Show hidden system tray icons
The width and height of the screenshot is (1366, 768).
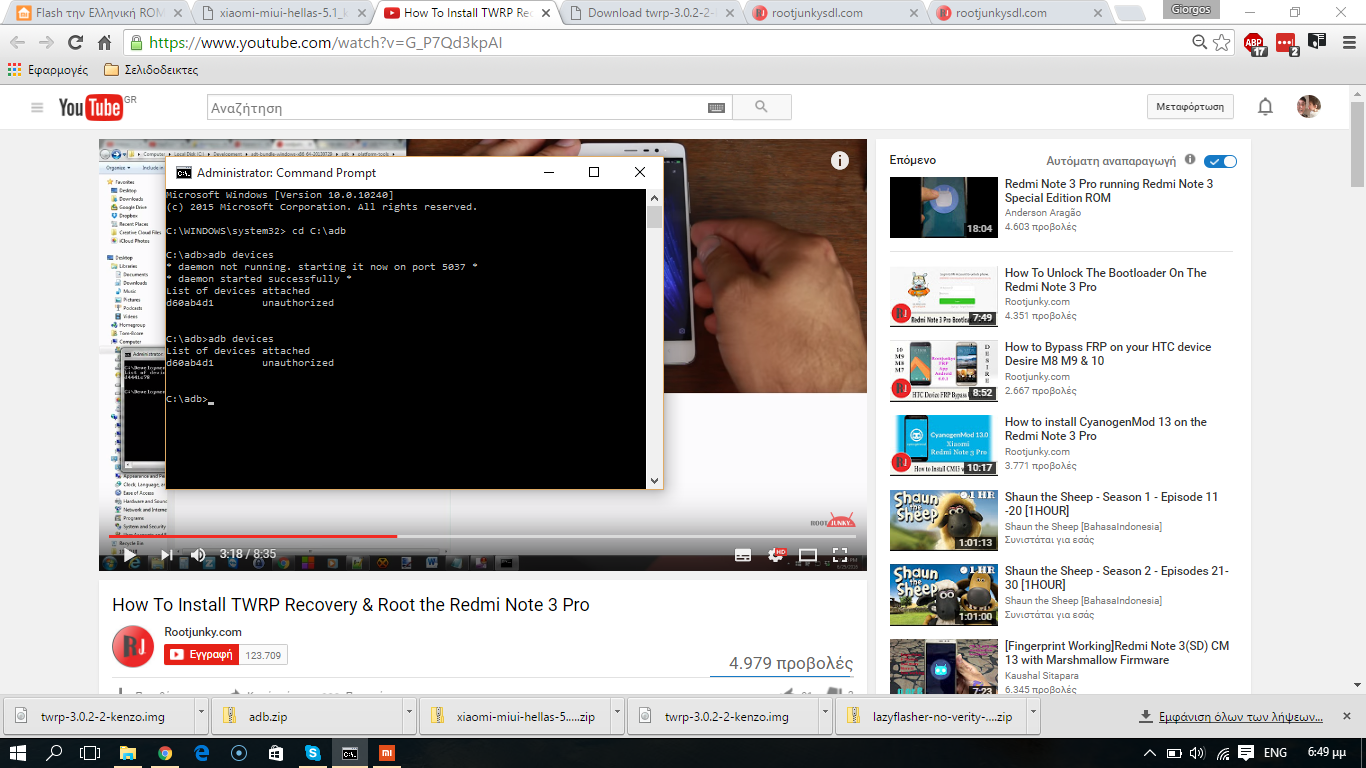[1150, 753]
